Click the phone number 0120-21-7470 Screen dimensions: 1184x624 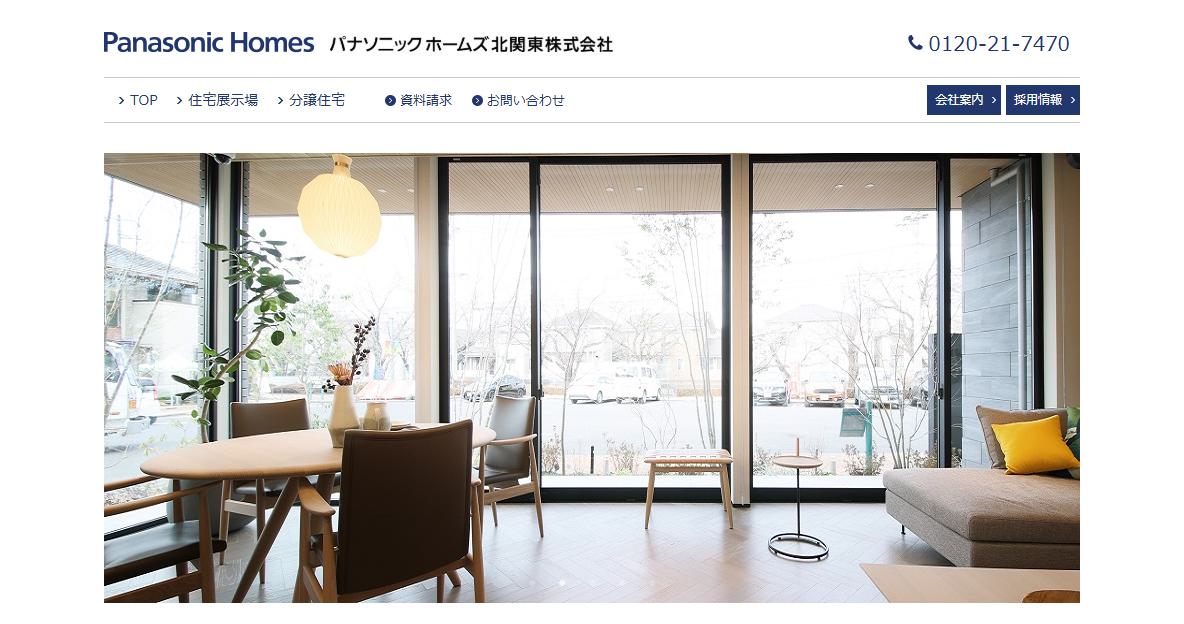coord(999,44)
